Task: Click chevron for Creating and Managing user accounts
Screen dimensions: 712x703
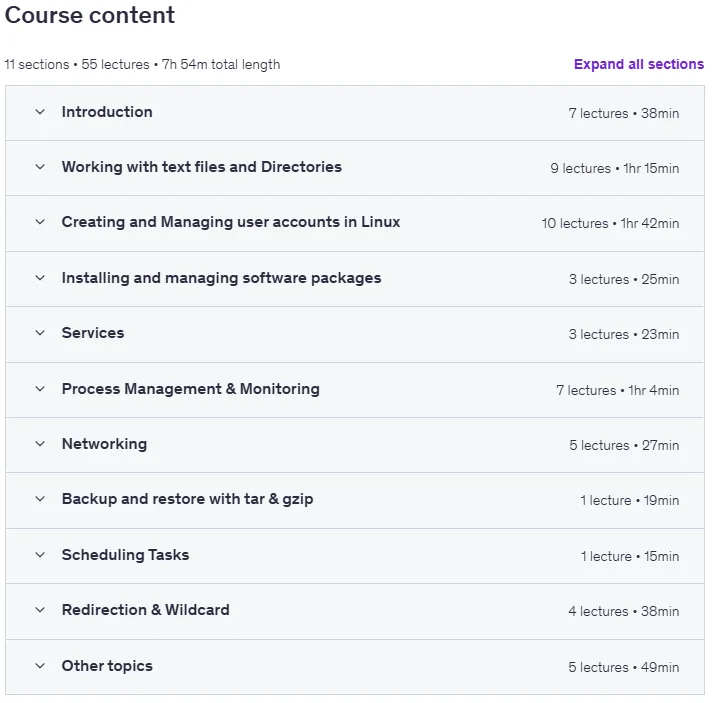Action: coord(40,222)
